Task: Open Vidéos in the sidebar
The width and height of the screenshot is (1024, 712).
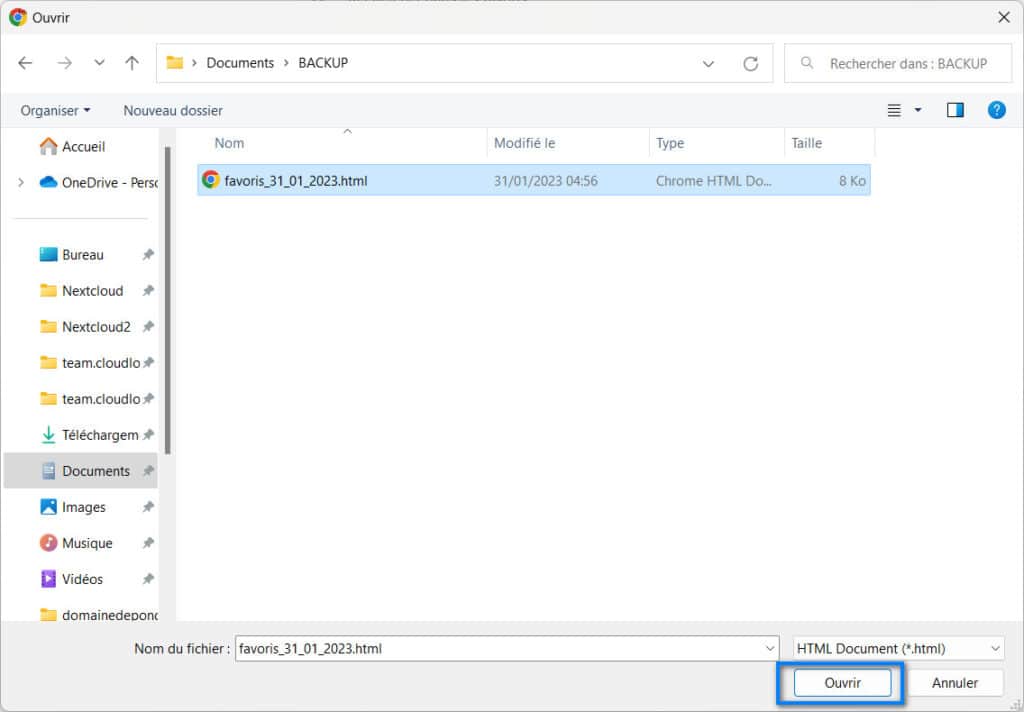Action: pyautogui.click(x=82, y=579)
